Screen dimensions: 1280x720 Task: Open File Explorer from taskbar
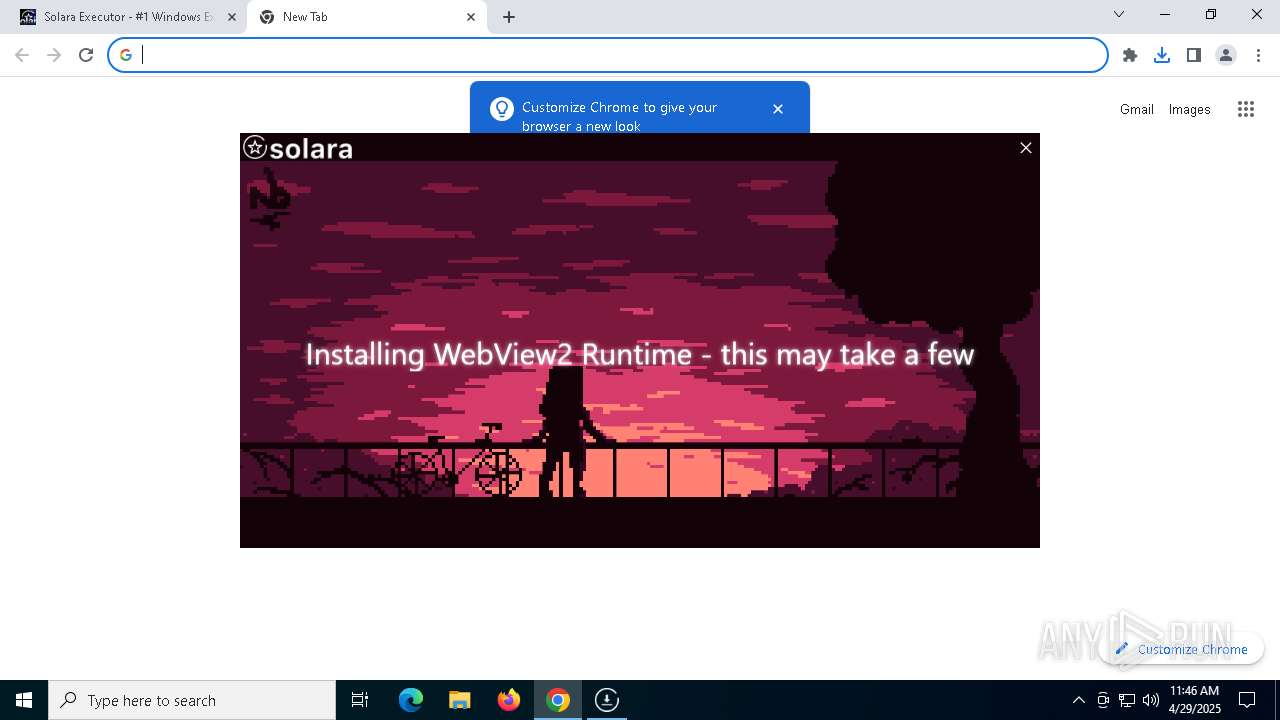(x=460, y=700)
